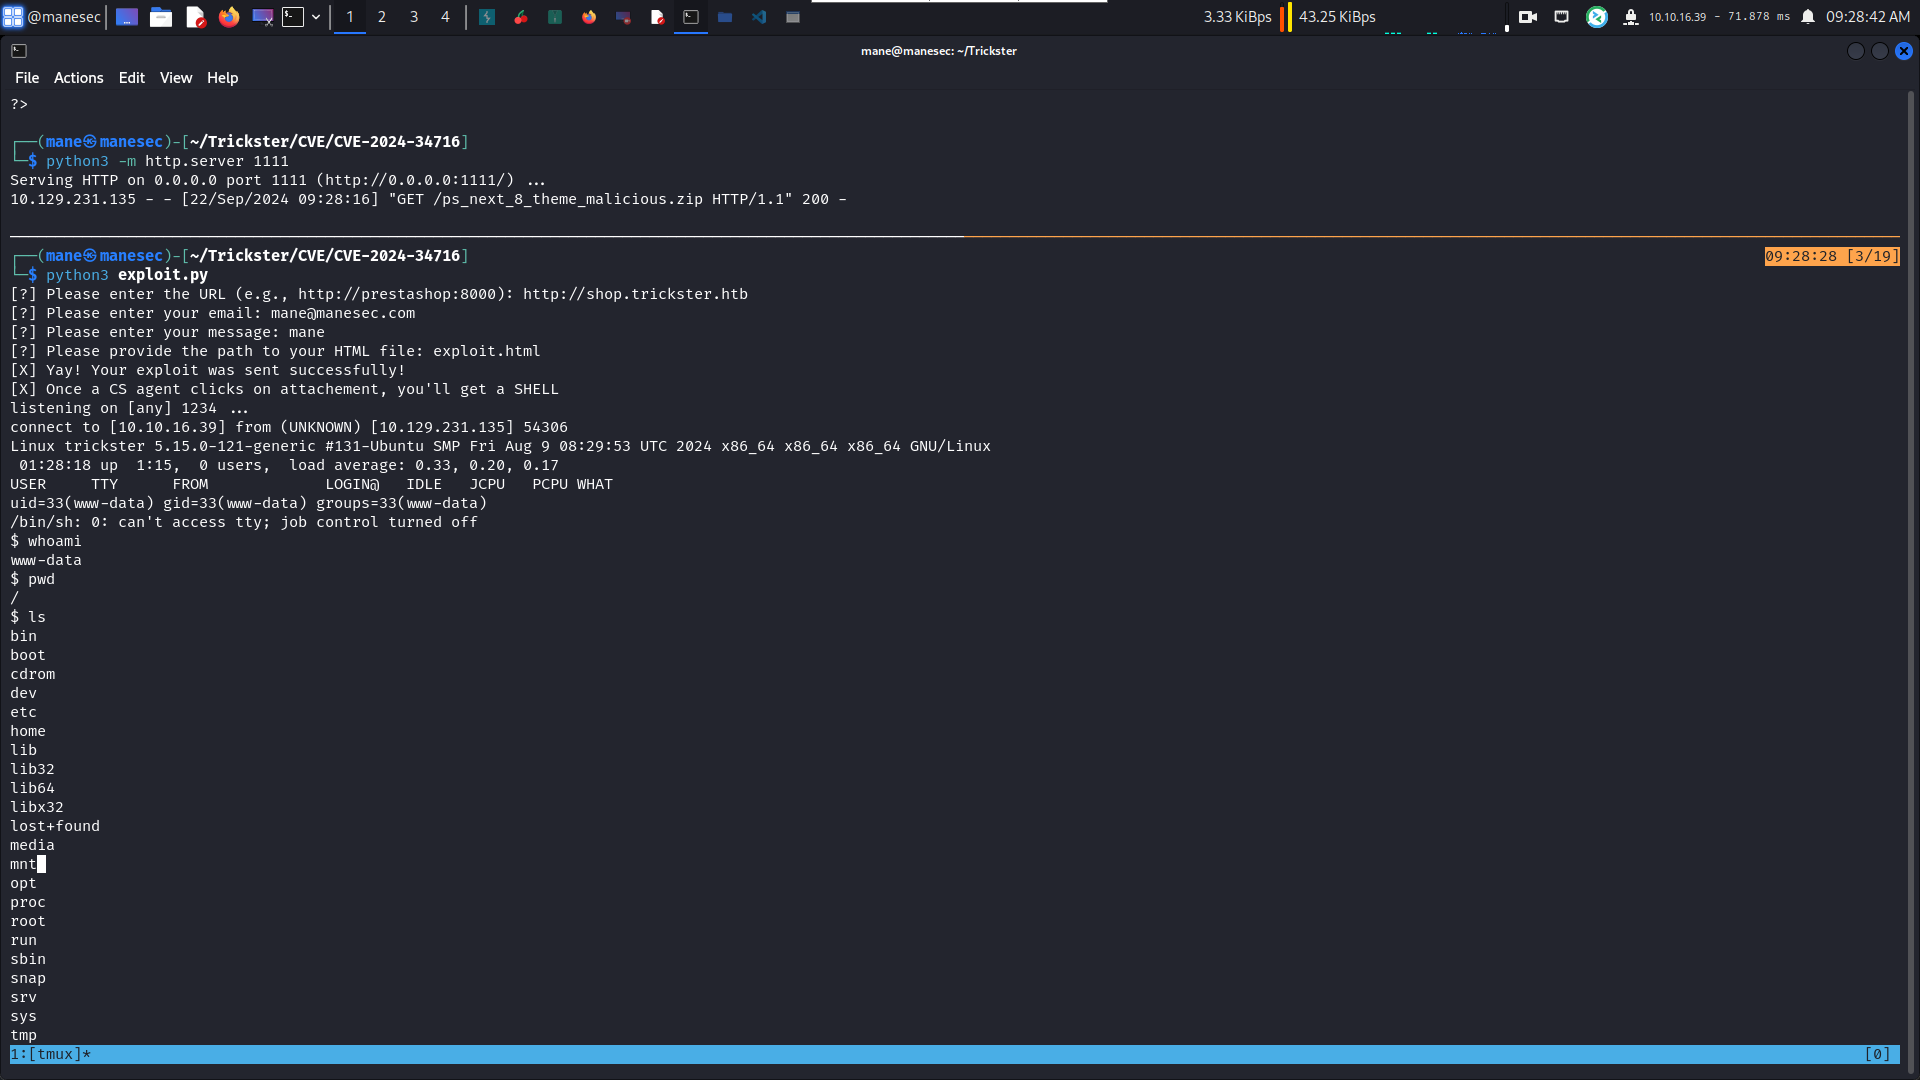Close the terminal window
Viewport: 1920px width, 1080px height.
1904,51
